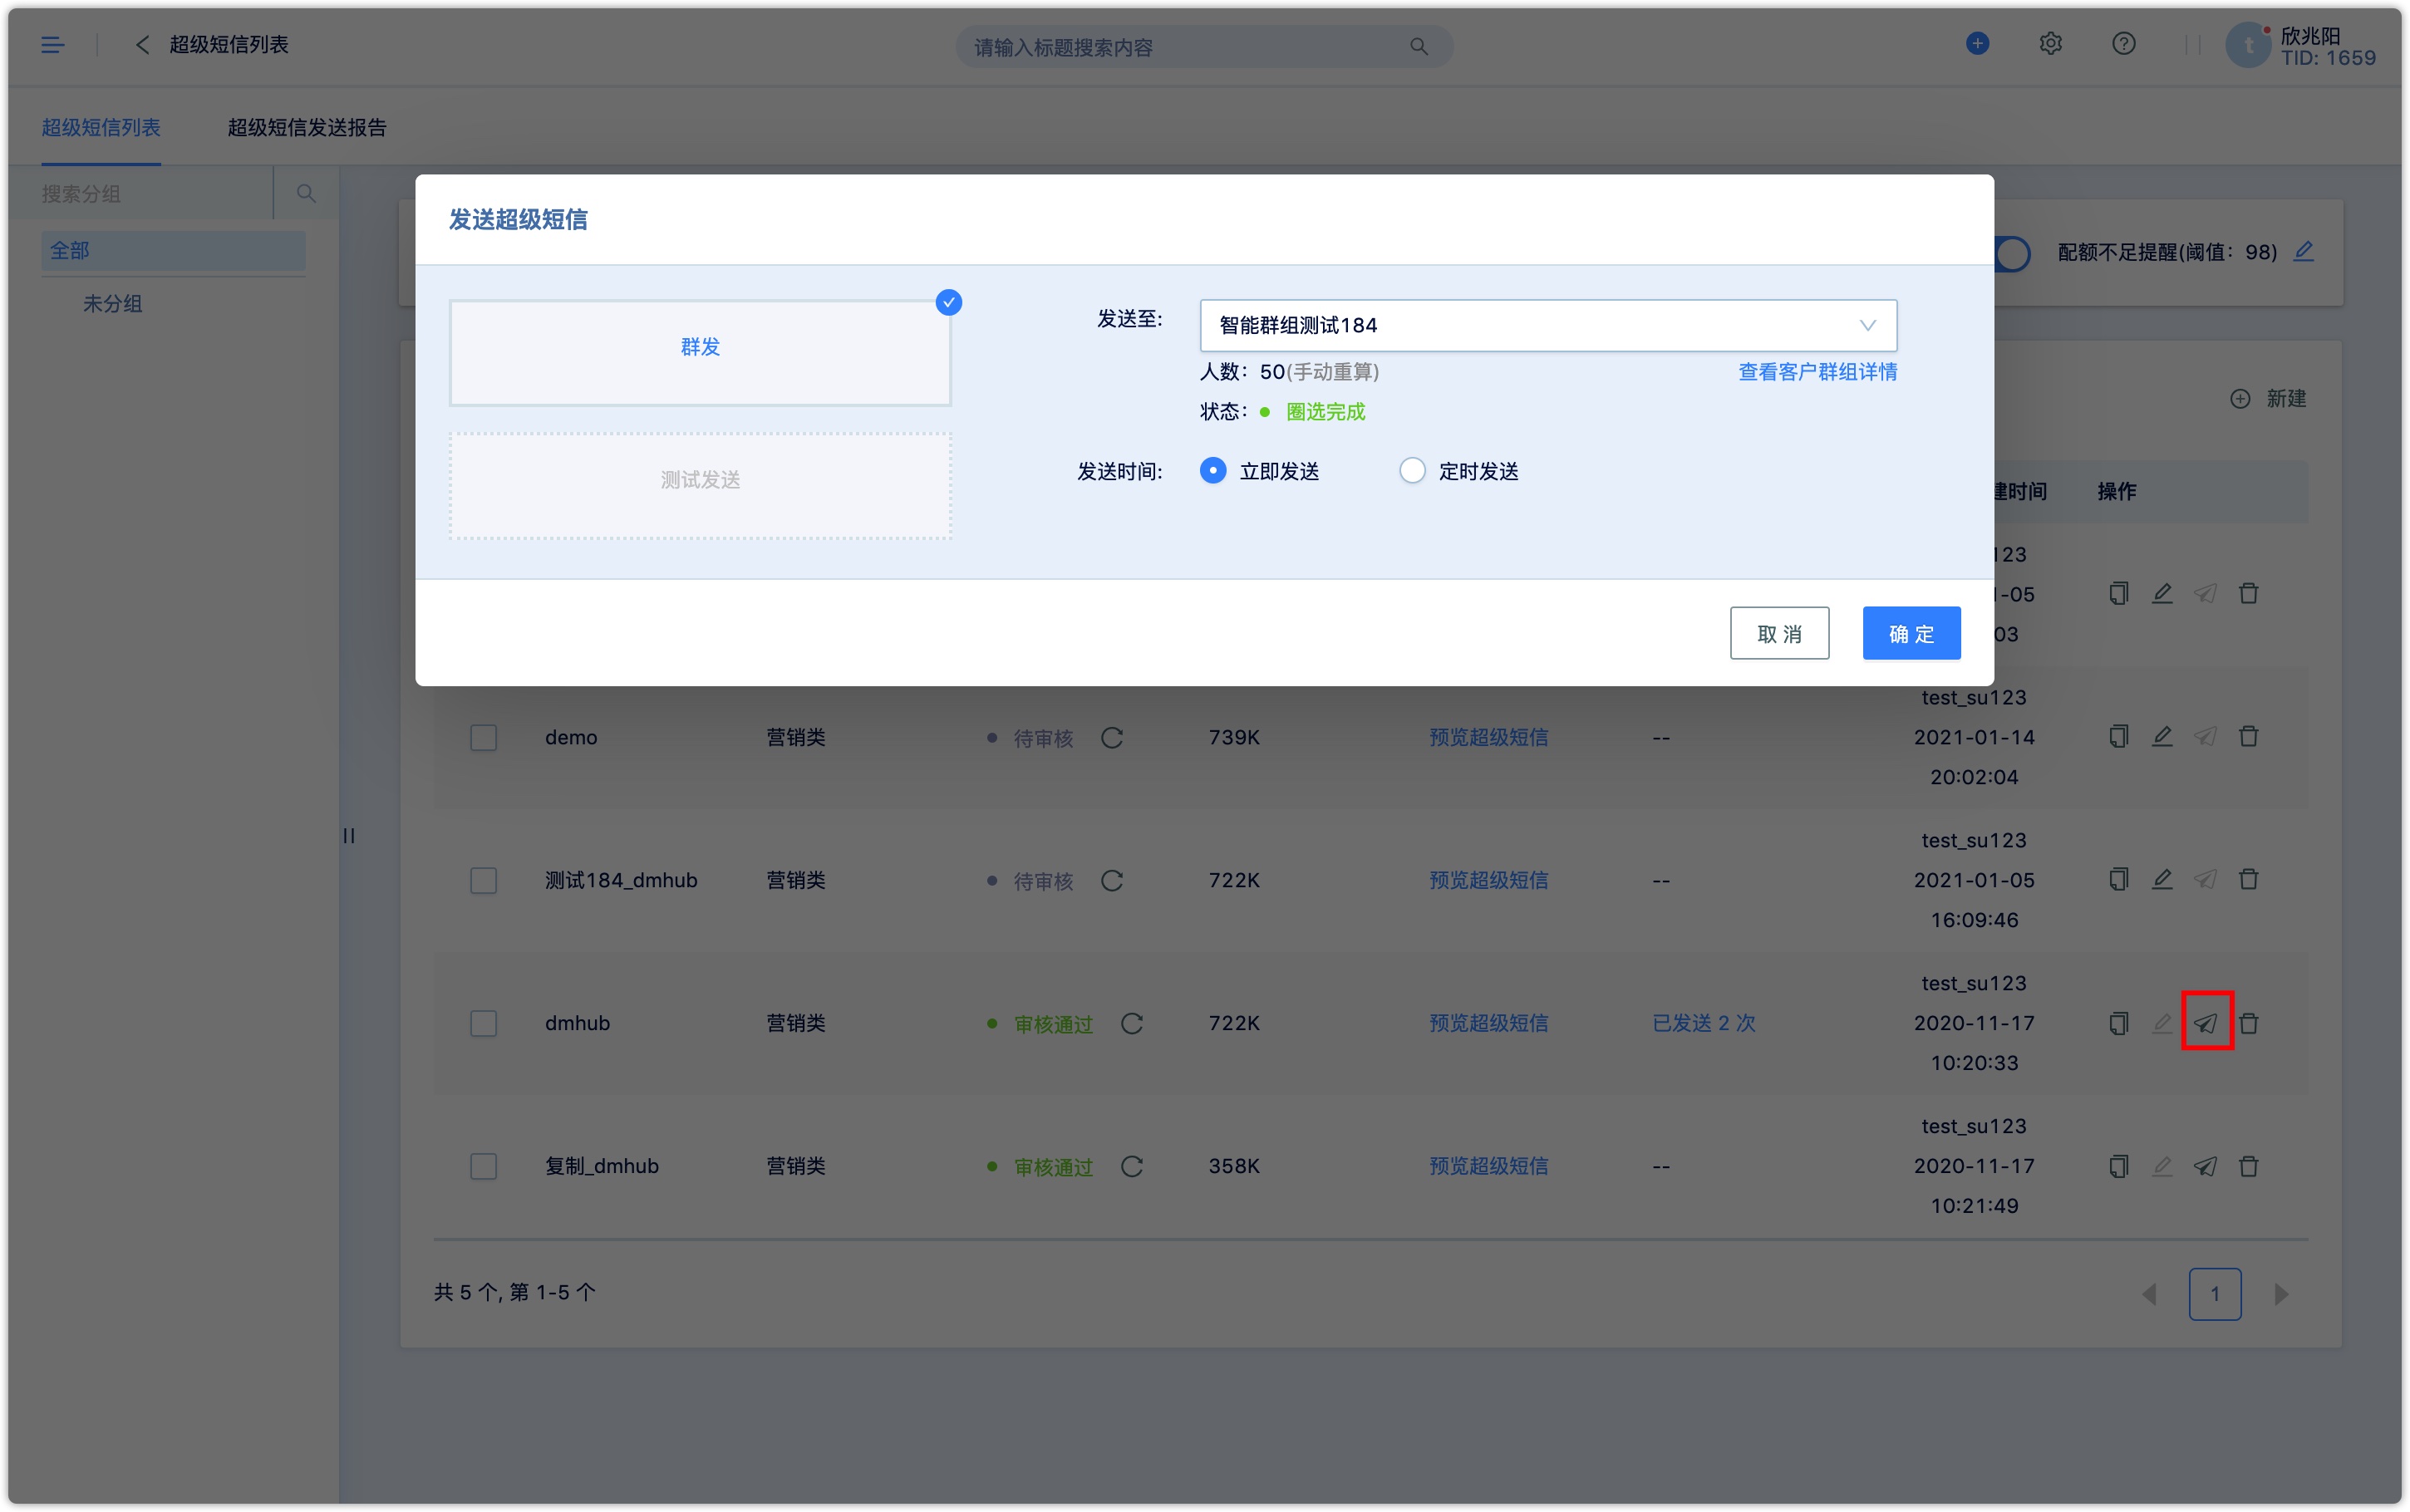Edit the quota threshold pencil icon
Viewport: 2410px width, 1512px height.
[x=2304, y=251]
